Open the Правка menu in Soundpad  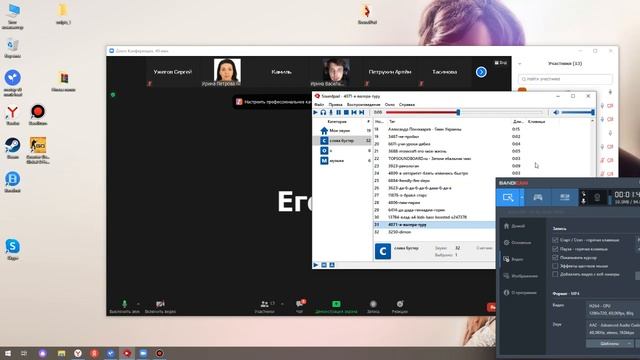(x=336, y=104)
